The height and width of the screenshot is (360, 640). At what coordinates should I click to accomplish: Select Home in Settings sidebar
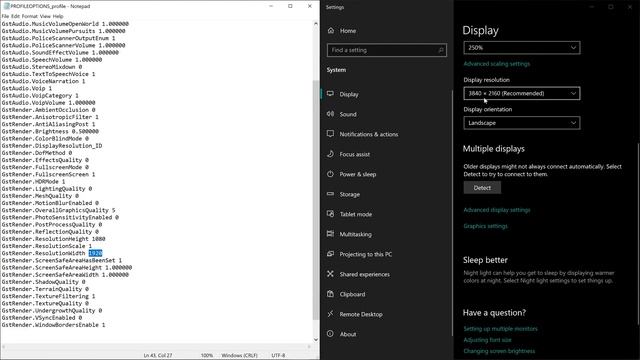click(348, 31)
